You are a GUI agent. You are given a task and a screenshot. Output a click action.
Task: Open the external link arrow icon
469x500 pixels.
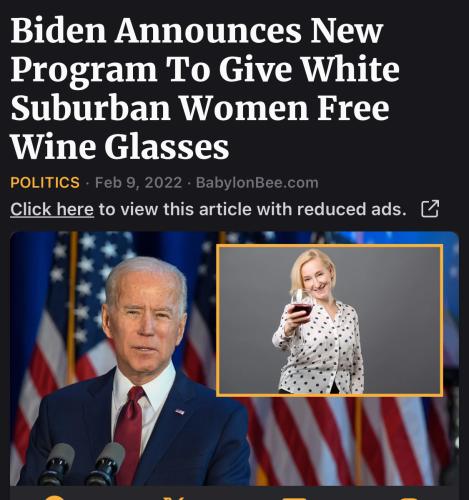430,209
